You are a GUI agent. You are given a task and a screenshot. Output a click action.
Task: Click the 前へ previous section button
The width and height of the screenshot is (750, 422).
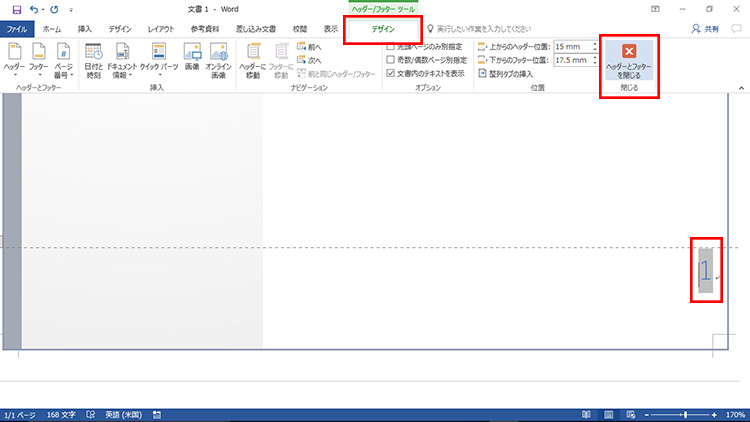[x=309, y=46]
